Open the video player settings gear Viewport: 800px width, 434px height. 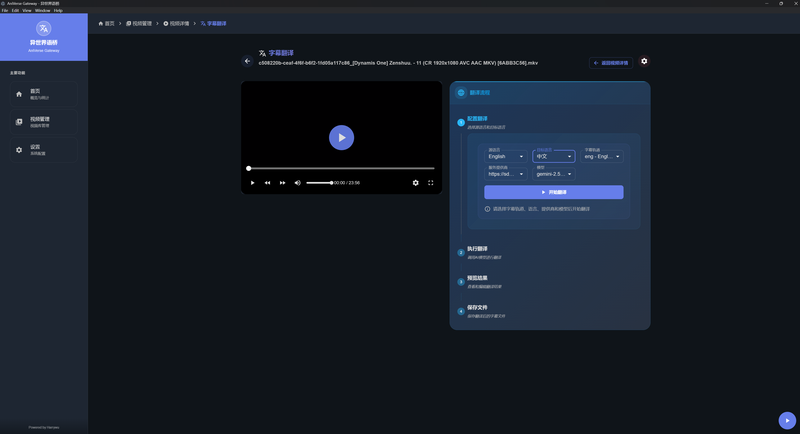[x=416, y=183]
